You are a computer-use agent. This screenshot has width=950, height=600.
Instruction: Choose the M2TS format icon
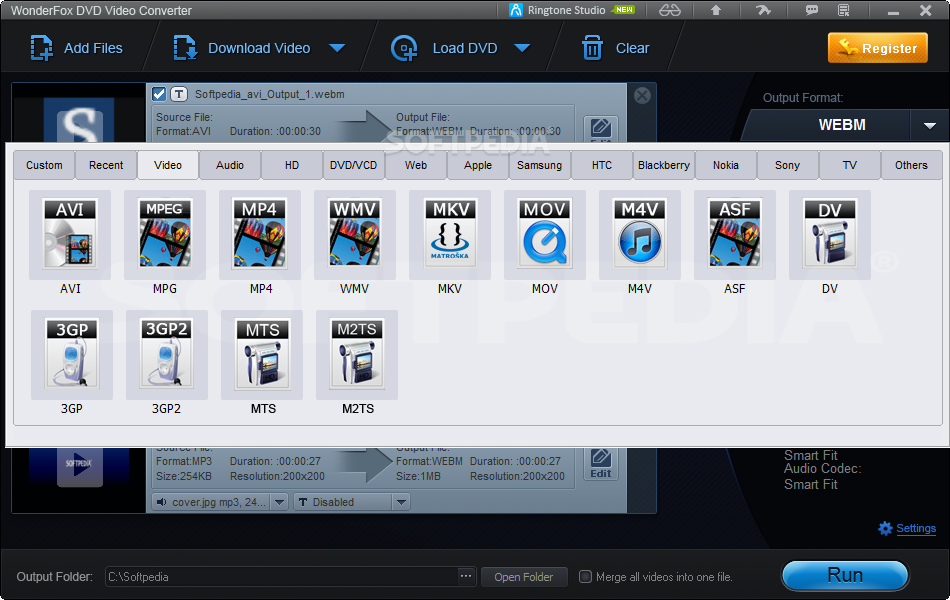357,355
